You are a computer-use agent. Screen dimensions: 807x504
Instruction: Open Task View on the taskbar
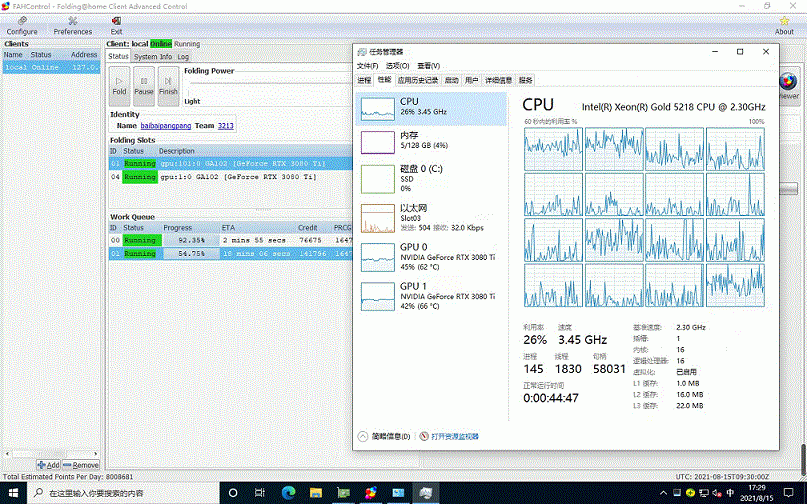click(259, 493)
